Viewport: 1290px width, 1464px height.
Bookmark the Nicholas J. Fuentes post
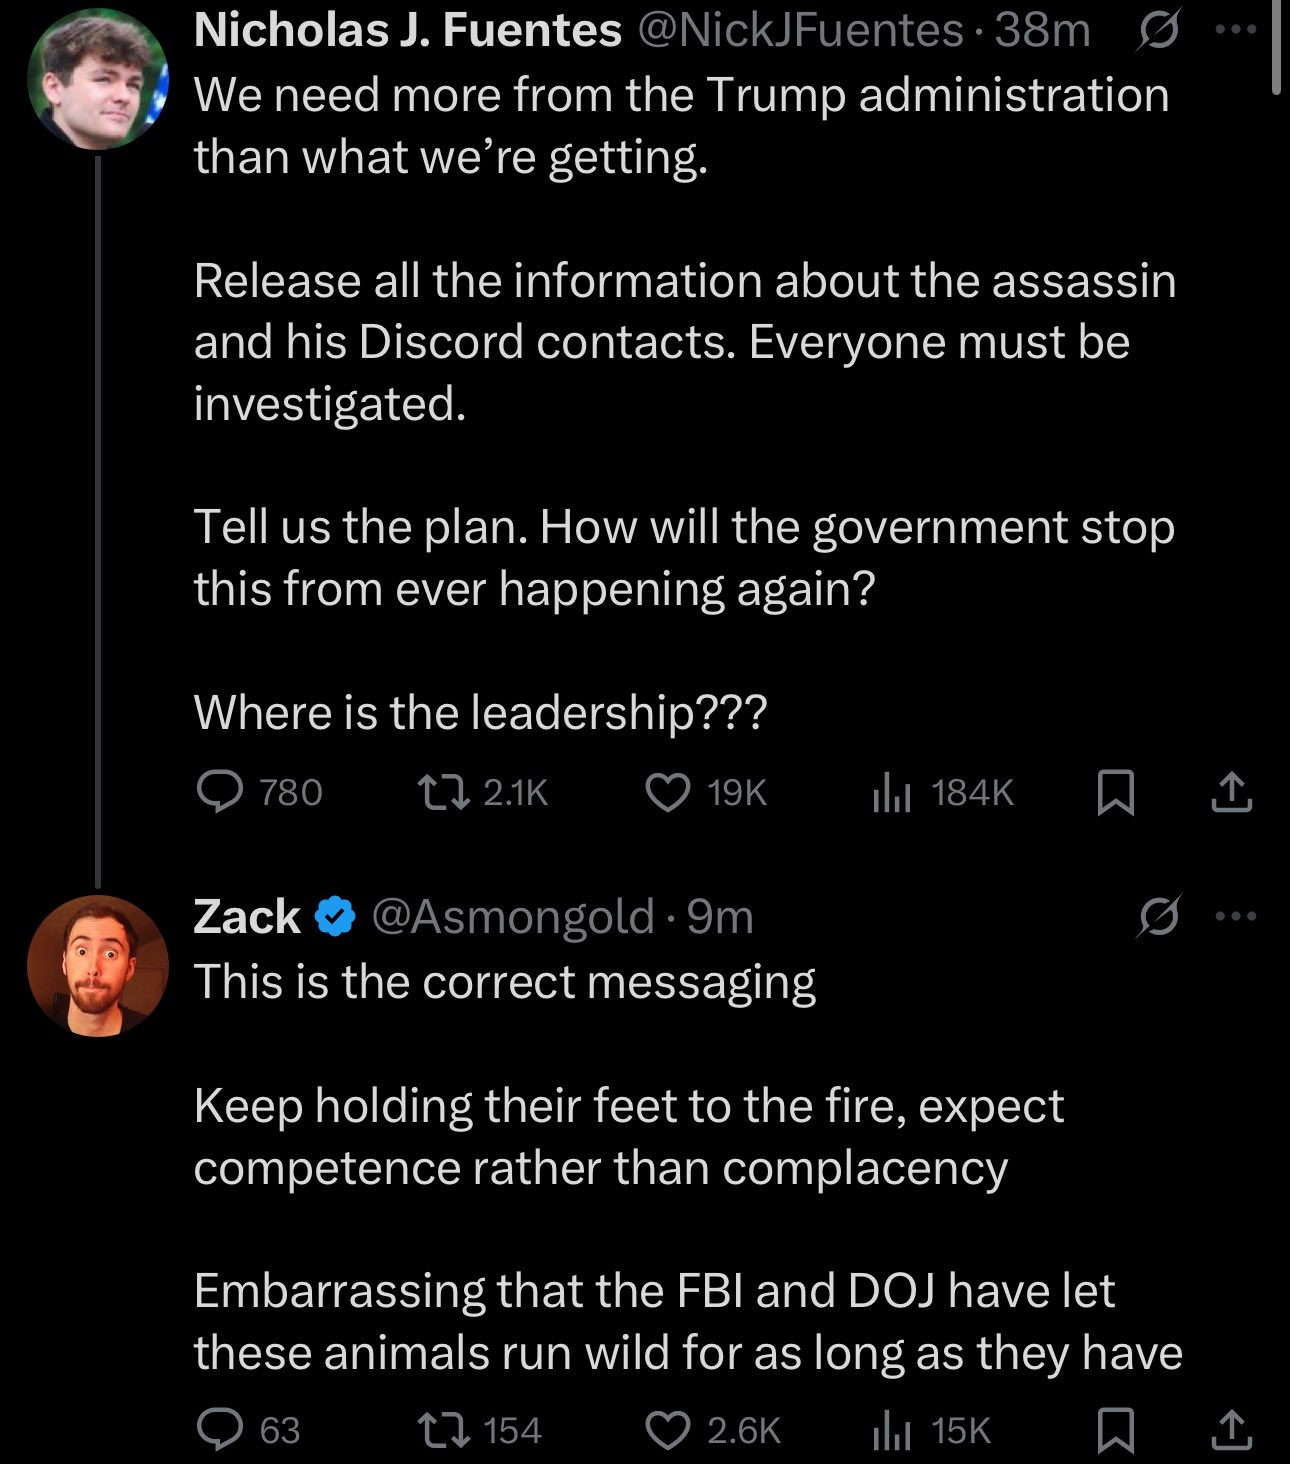coord(1115,793)
